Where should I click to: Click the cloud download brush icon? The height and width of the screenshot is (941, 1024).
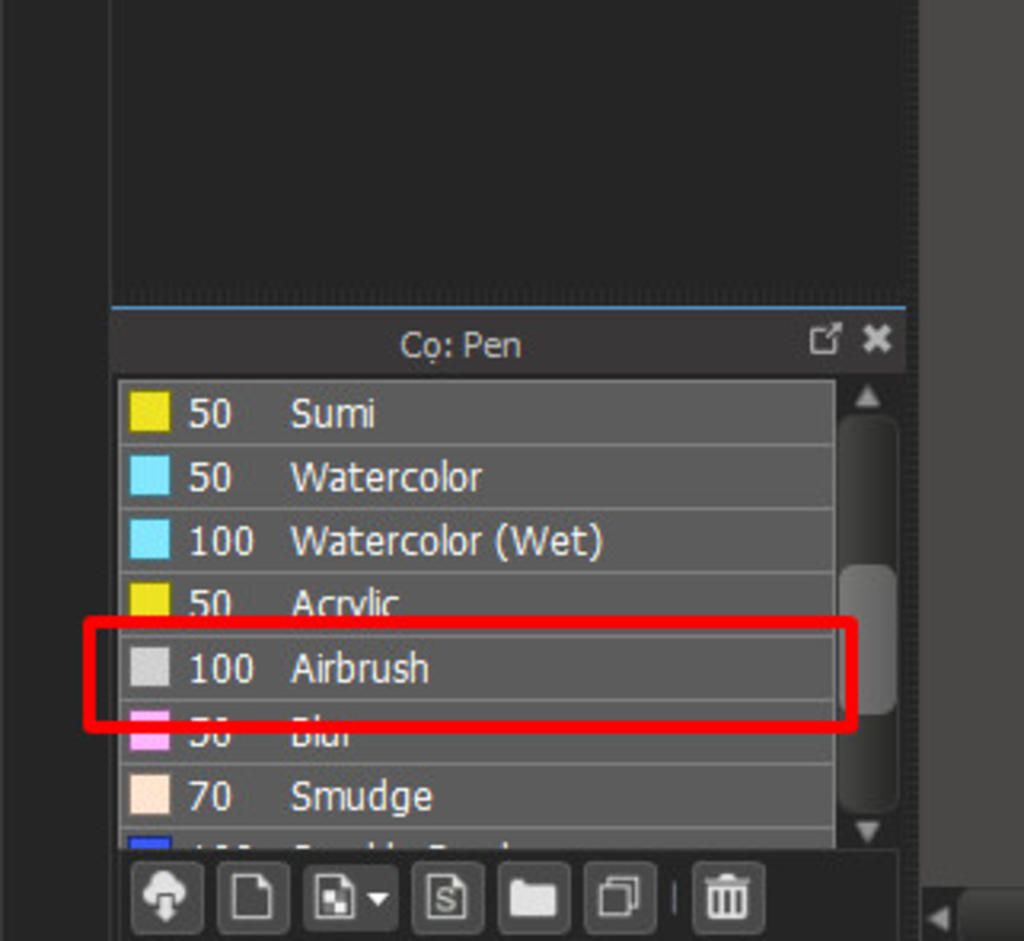166,897
